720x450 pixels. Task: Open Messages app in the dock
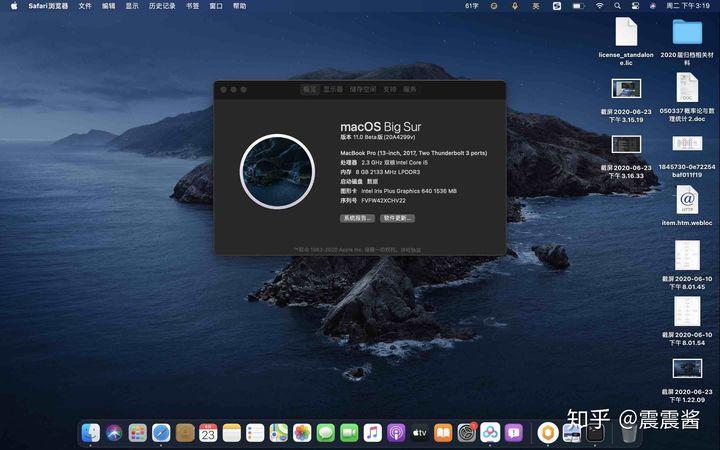325,432
